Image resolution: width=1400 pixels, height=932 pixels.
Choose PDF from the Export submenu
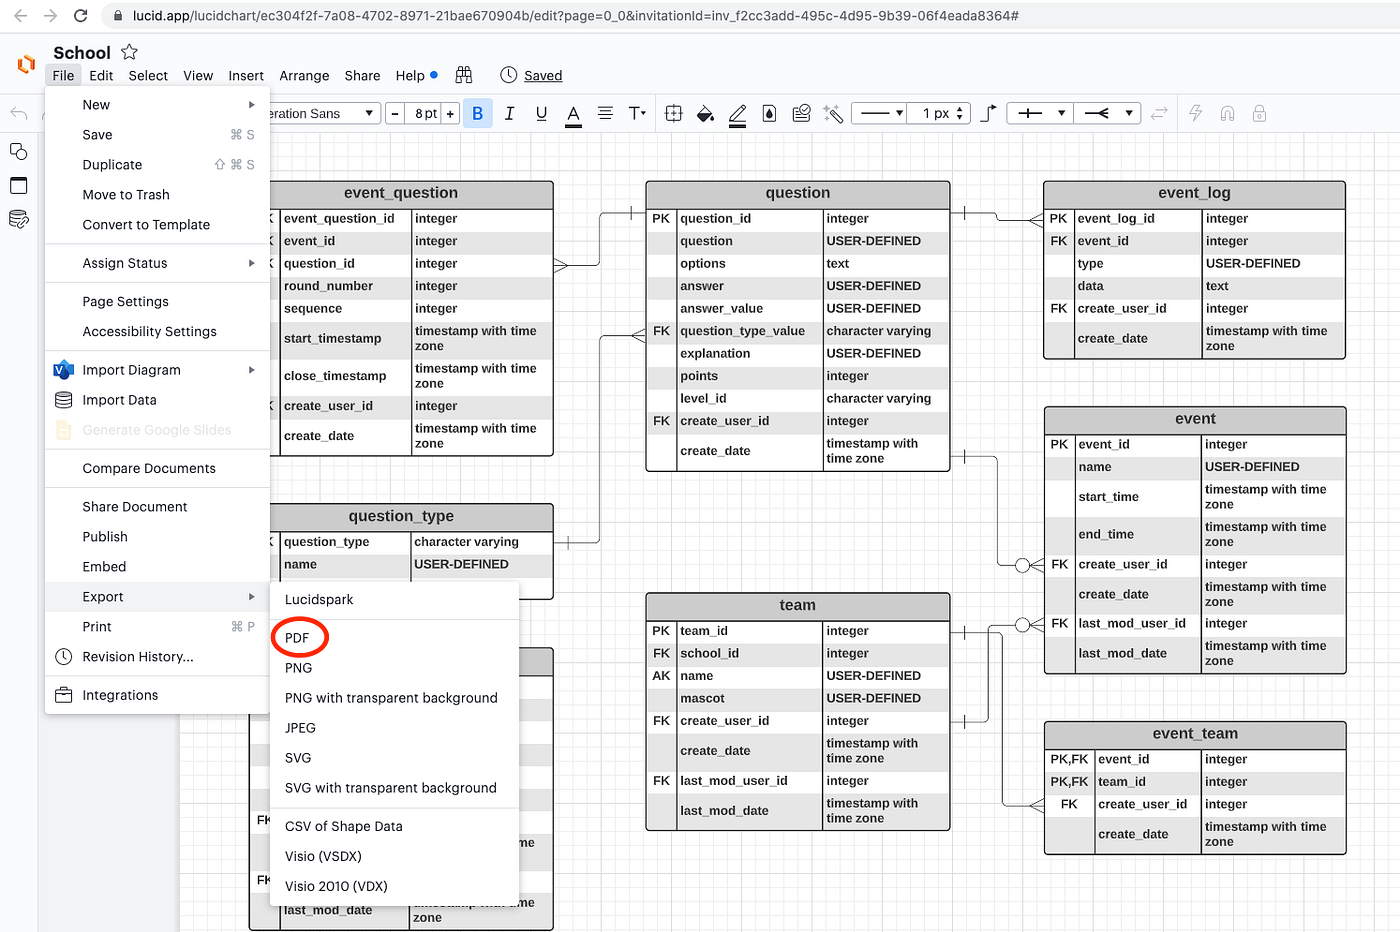pyautogui.click(x=297, y=638)
